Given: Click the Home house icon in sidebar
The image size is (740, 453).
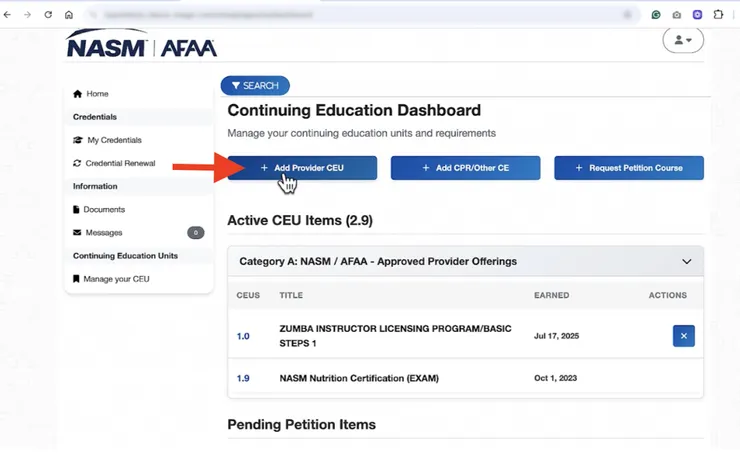Looking at the screenshot, I should pyautogui.click(x=78, y=94).
